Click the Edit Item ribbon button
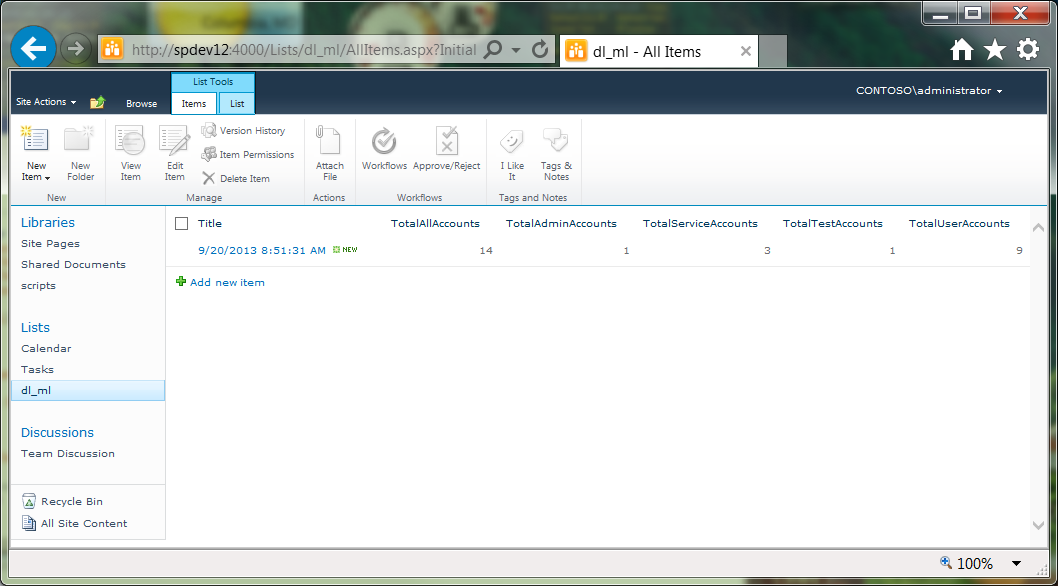Image resolution: width=1058 pixels, height=586 pixels. click(x=174, y=153)
